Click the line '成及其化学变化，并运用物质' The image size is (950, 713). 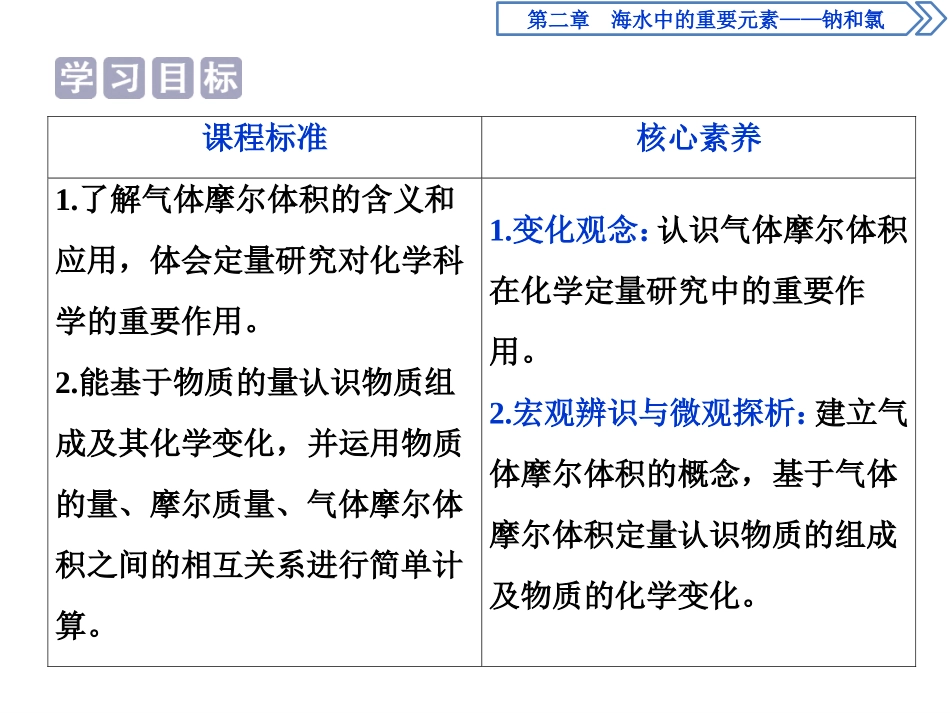[259, 443]
